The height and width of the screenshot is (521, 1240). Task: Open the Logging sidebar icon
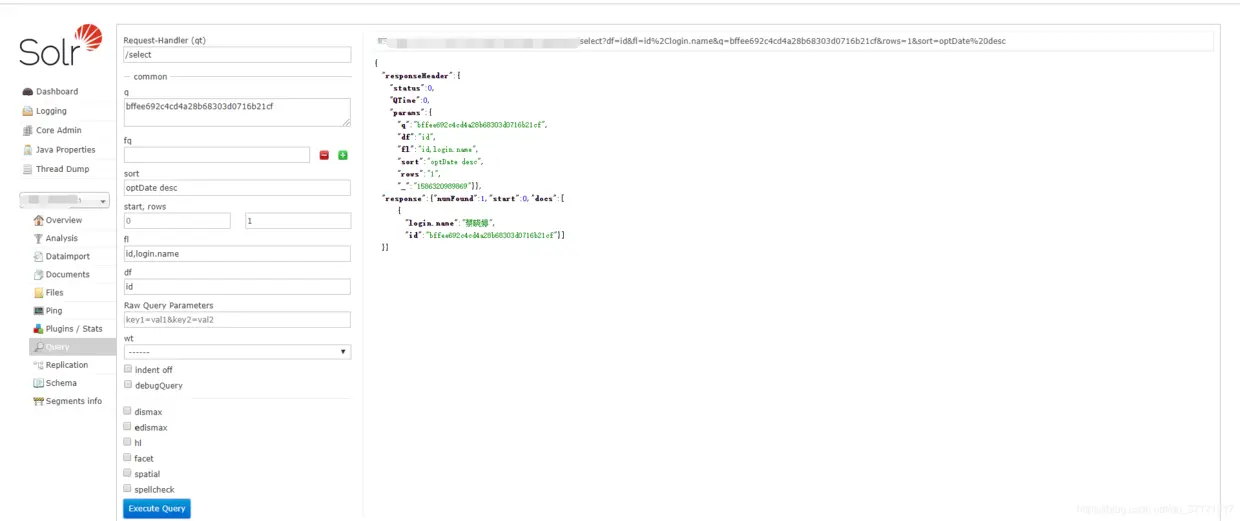tap(28, 111)
